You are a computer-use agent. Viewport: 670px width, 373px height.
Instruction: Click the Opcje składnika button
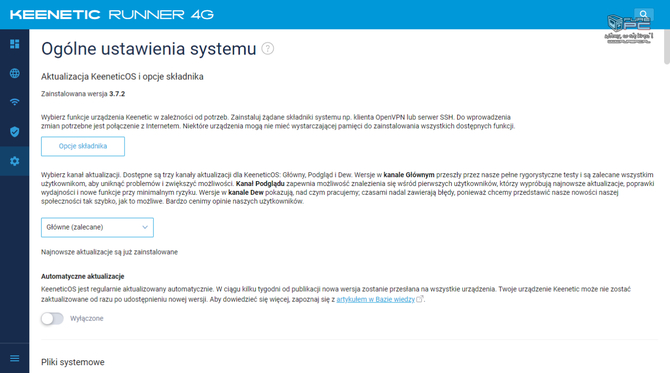(83, 146)
